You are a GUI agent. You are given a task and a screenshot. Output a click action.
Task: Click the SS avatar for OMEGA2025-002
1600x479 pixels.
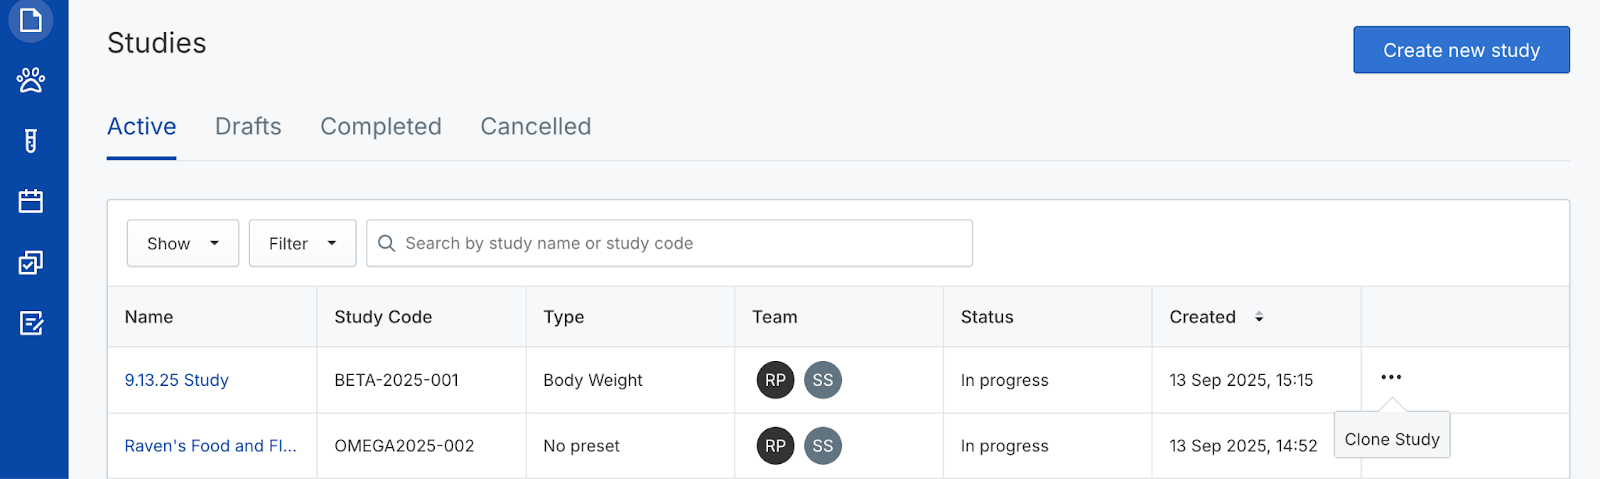[823, 446]
